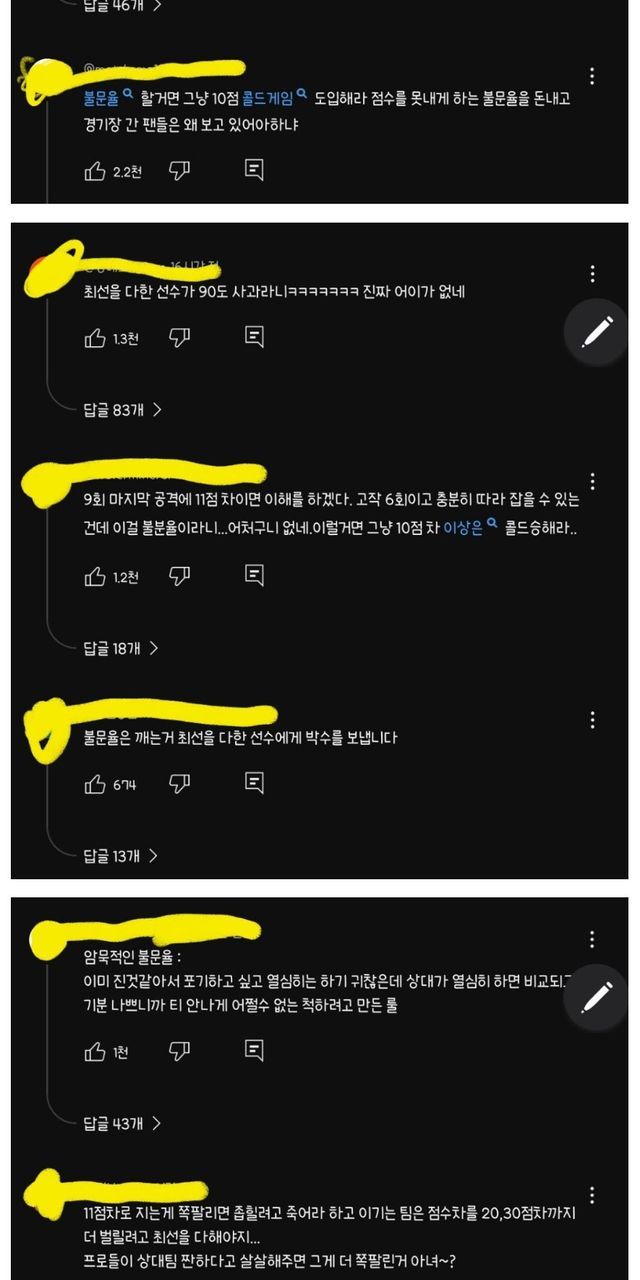Dislike the comment about 90도 사과
640x1280 pixels.
pyautogui.click(x=179, y=338)
